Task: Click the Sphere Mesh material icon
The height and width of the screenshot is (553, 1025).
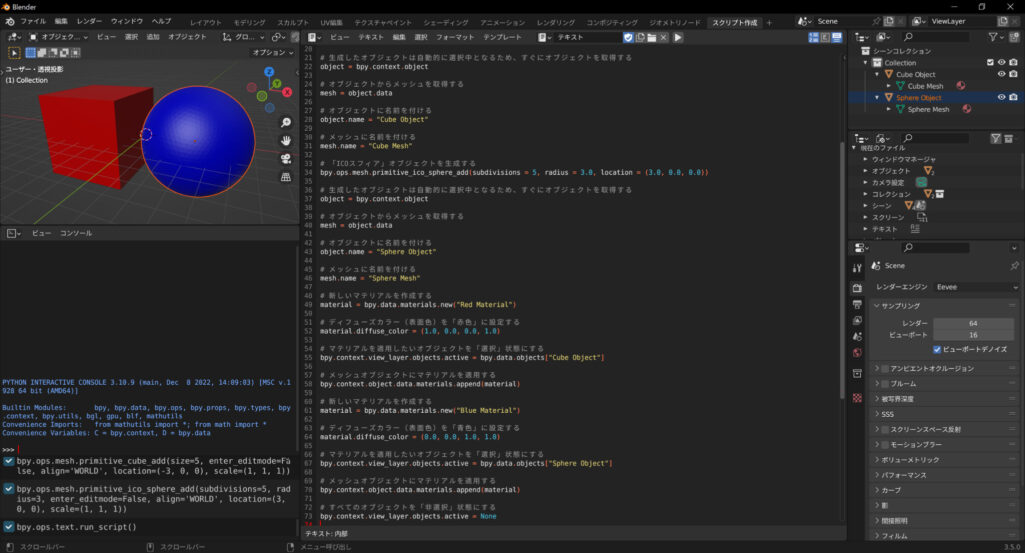Action: [966, 109]
